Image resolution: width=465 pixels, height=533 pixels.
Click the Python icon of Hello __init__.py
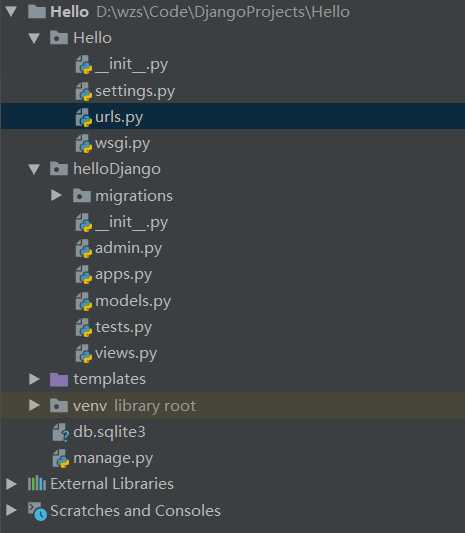point(84,65)
